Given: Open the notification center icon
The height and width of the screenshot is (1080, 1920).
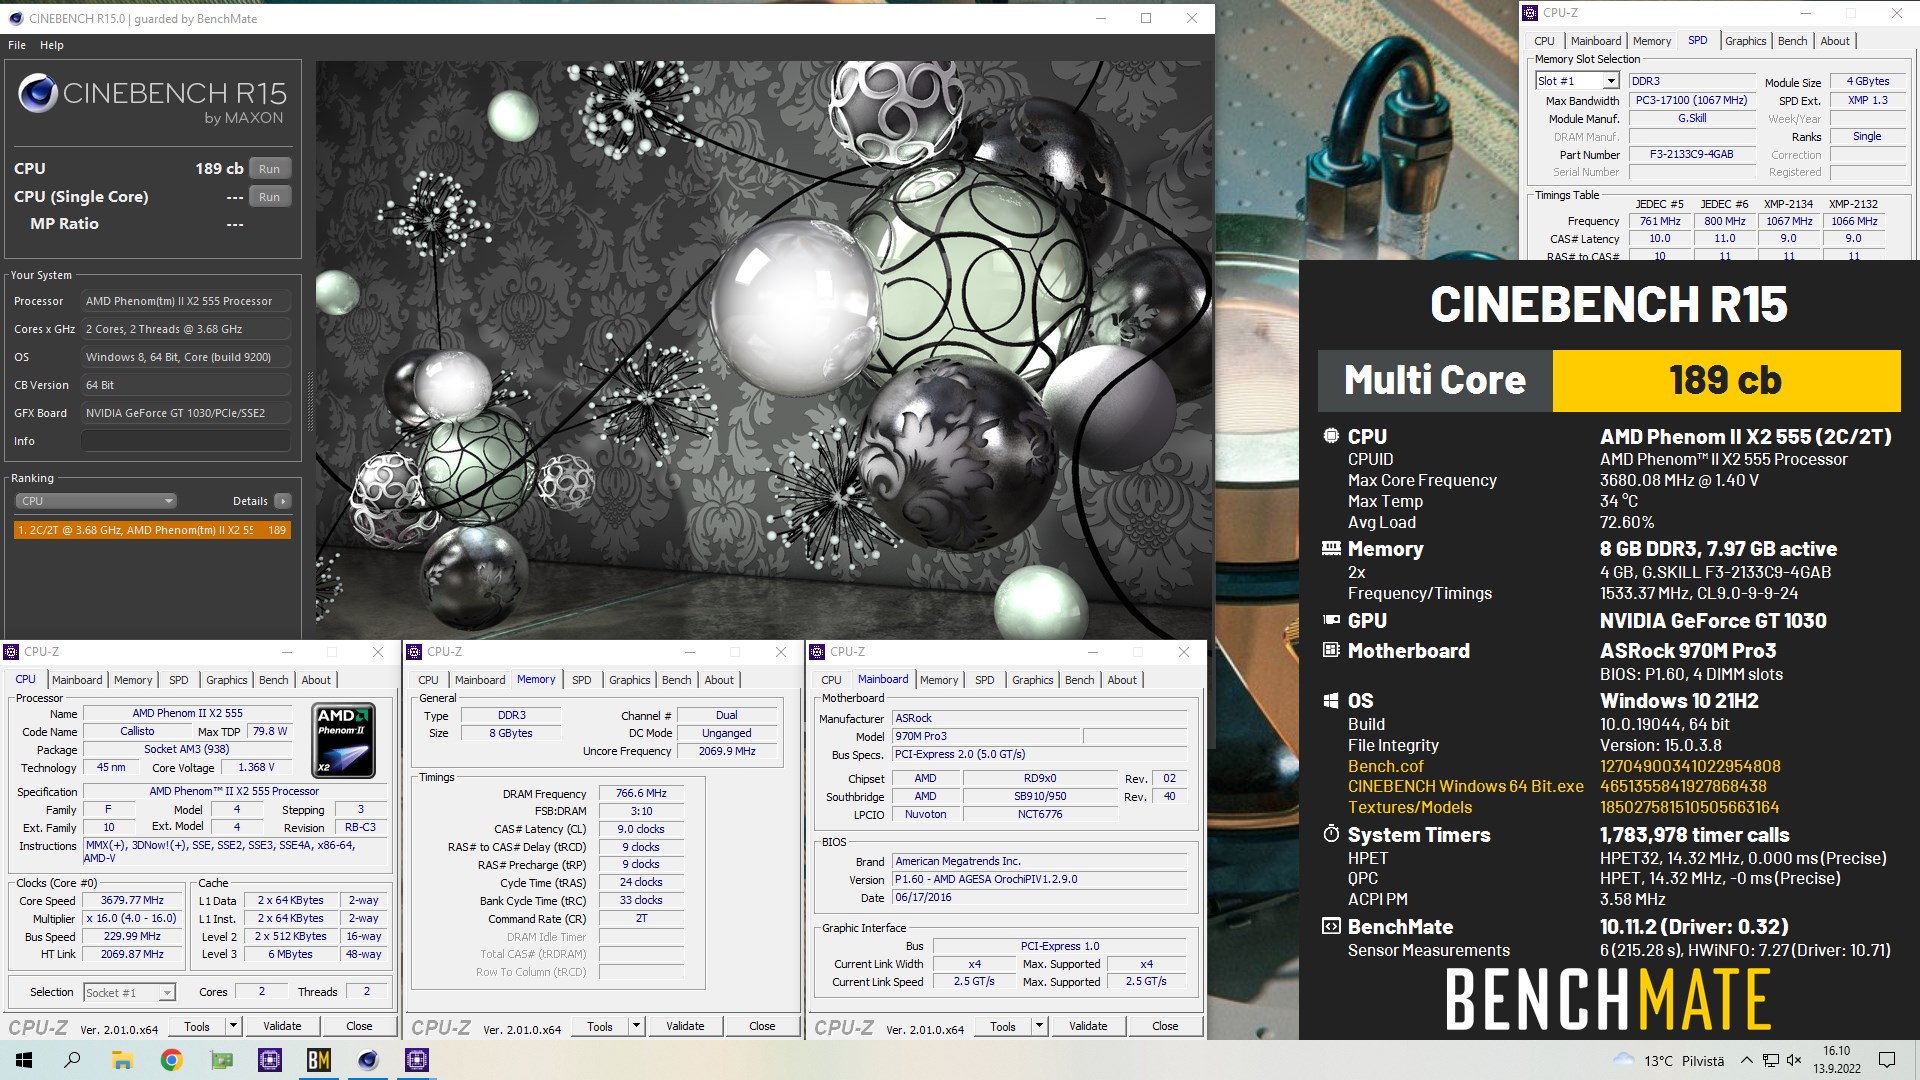Looking at the screenshot, I should [1887, 1060].
